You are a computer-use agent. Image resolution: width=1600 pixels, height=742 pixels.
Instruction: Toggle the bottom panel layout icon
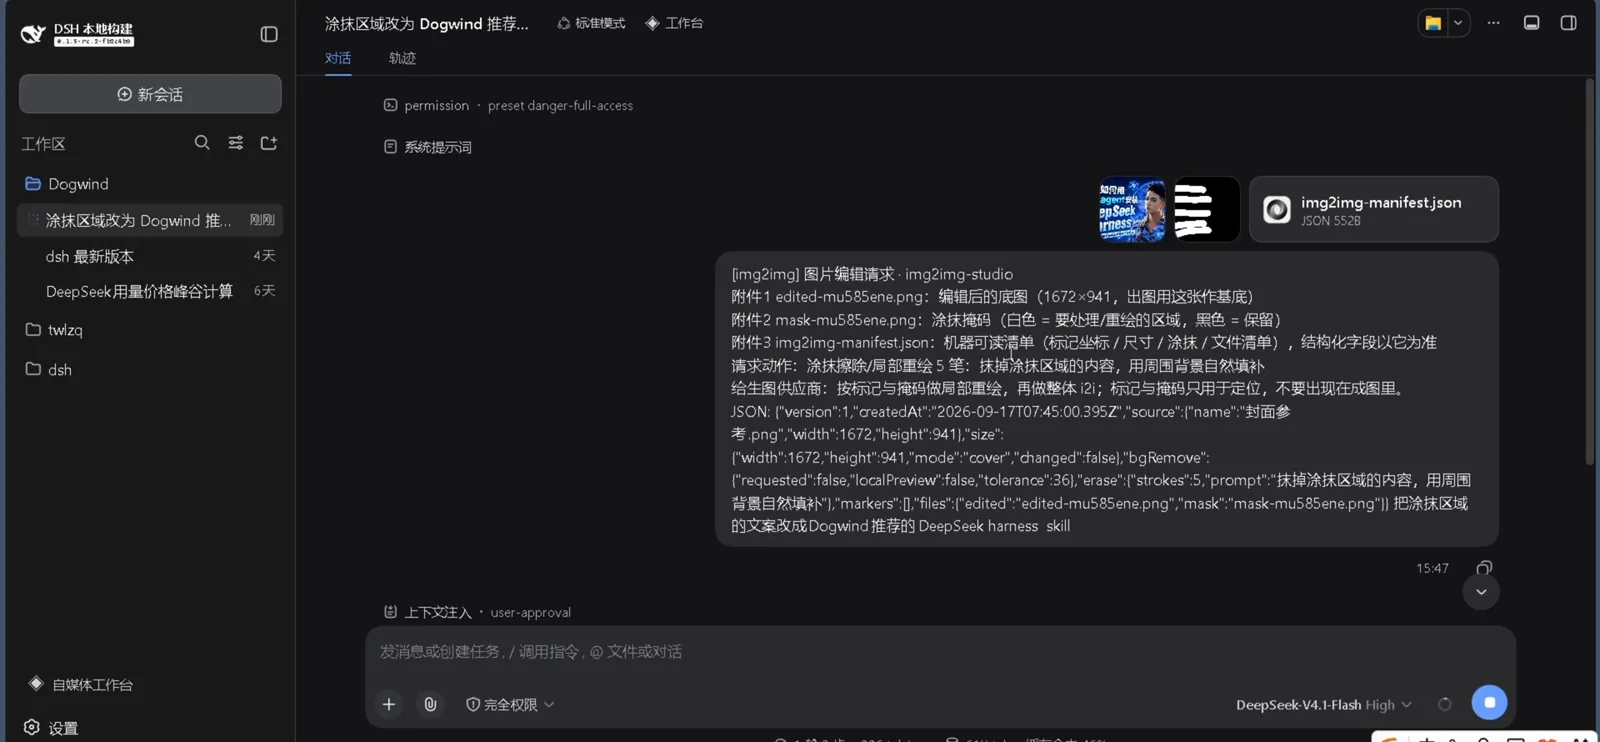pyautogui.click(x=1531, y=23)
